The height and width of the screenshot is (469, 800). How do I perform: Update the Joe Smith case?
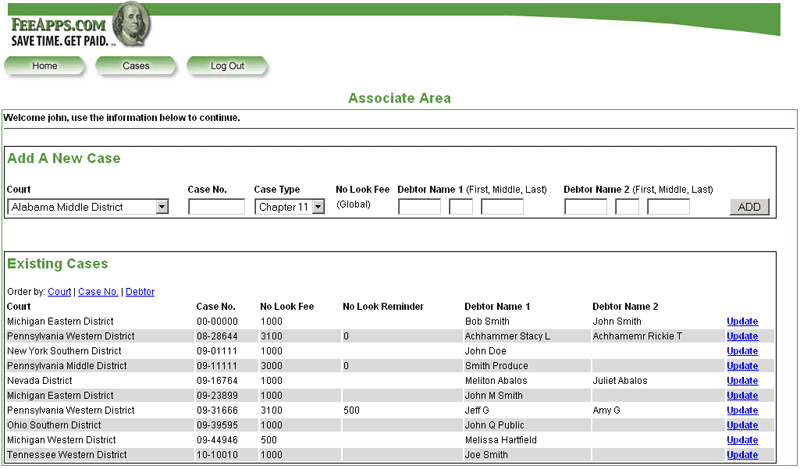tap(742, 454)
